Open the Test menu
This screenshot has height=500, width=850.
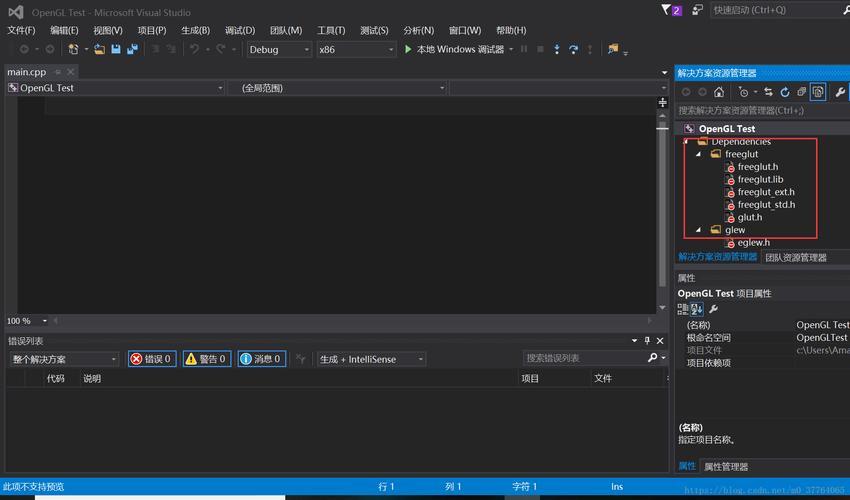coord(375,30)
